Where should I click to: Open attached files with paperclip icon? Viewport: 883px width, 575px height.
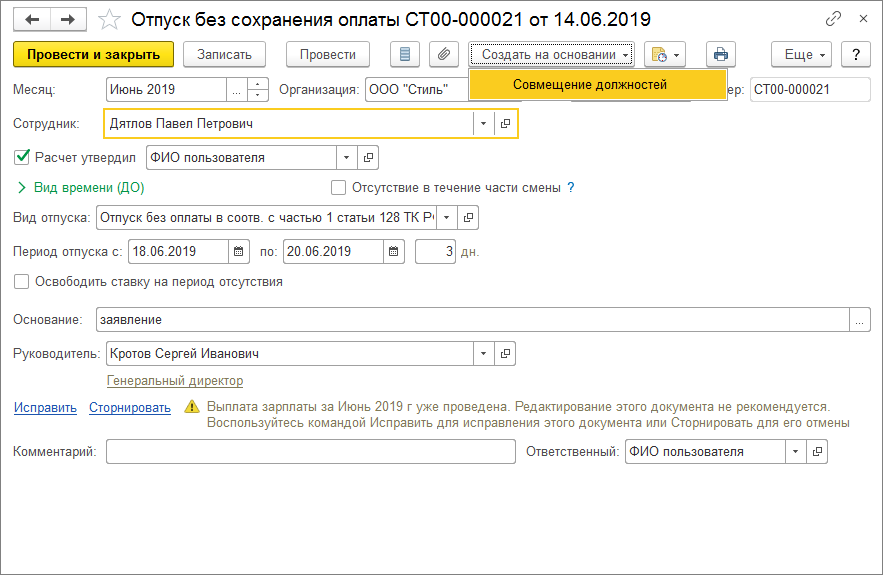tap(443, 54)
